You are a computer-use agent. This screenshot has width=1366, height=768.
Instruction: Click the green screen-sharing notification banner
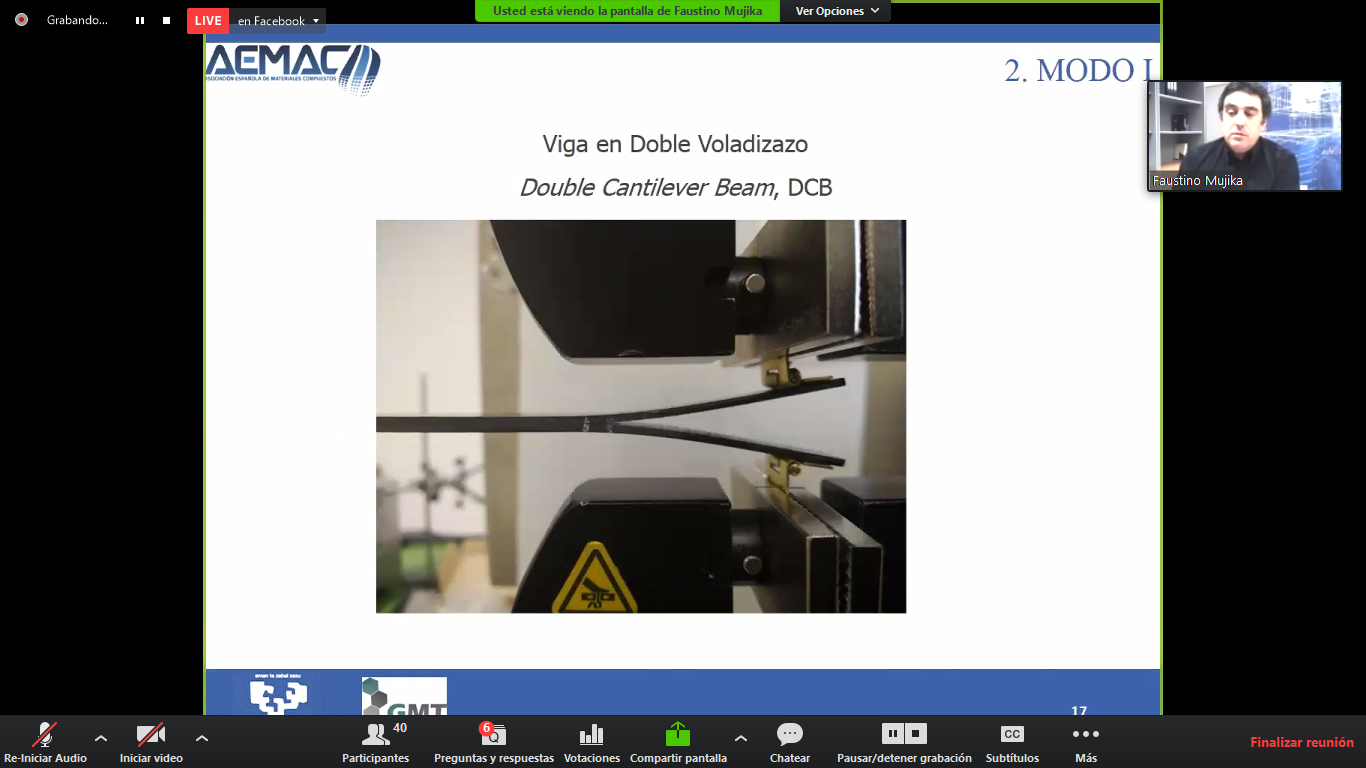tap(628, 11)
